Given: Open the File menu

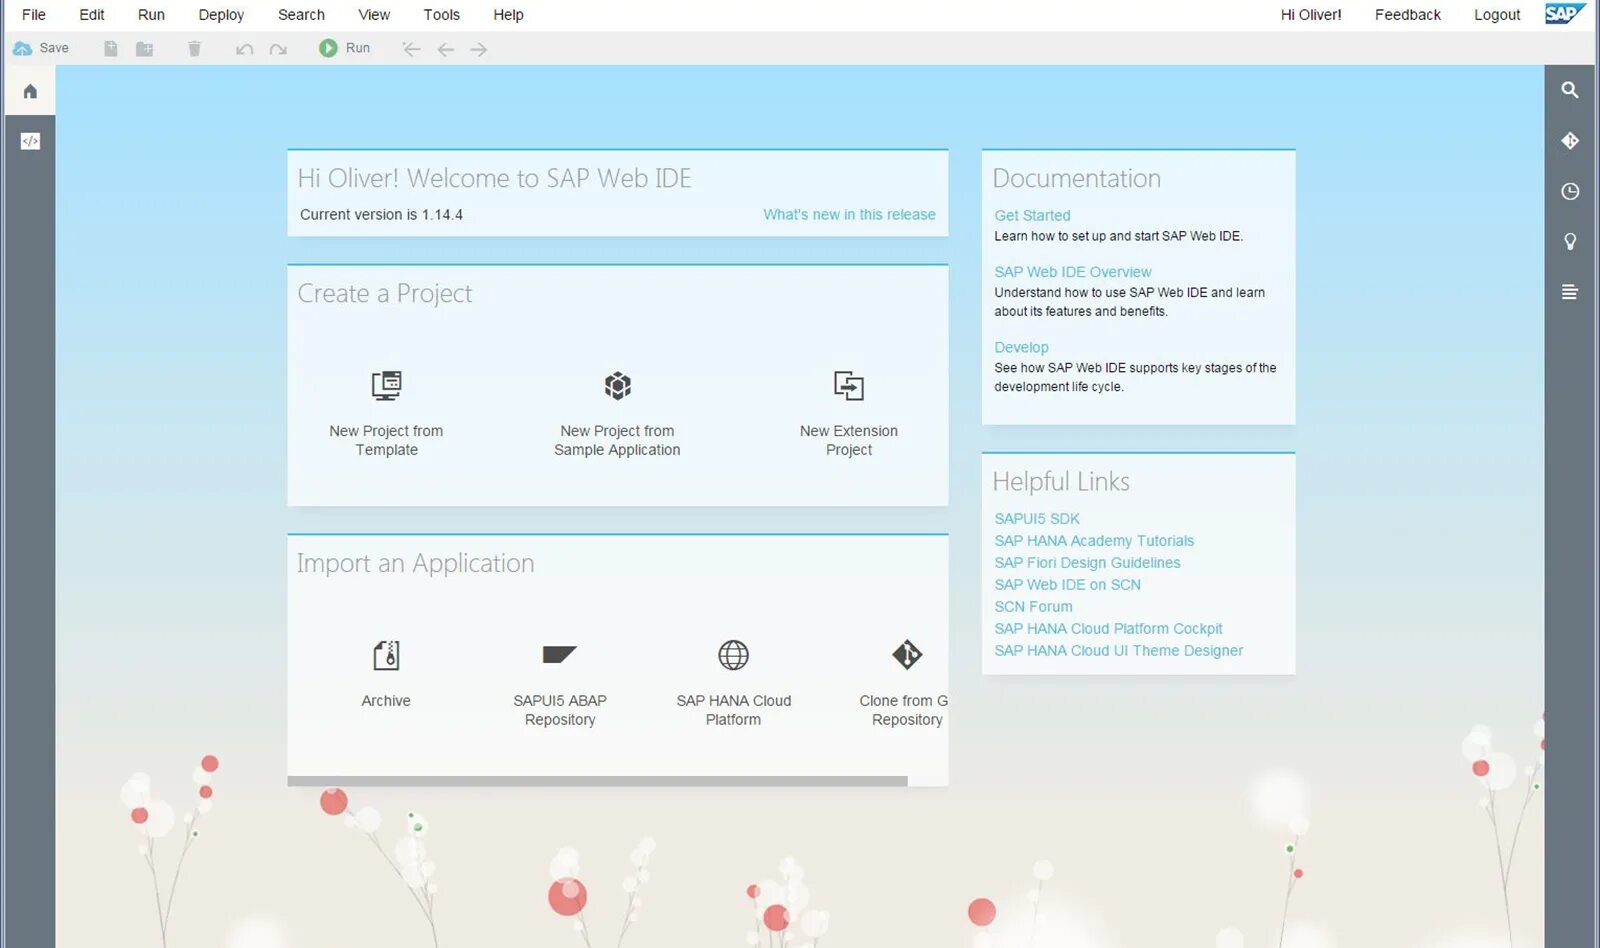Looking at the screenshot, I should point(34,15).
